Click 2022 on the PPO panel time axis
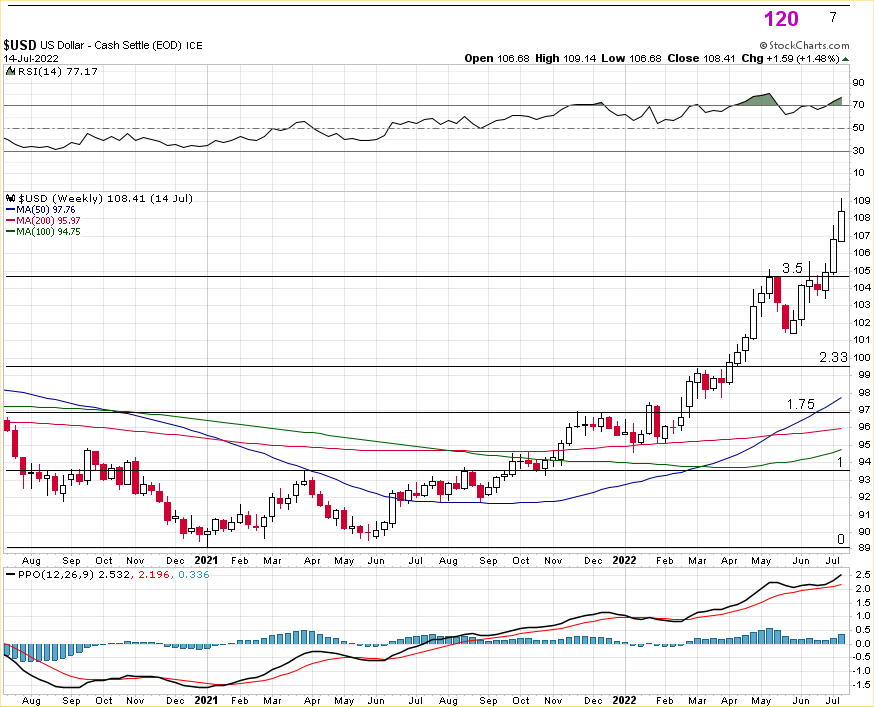 (624, 700)
